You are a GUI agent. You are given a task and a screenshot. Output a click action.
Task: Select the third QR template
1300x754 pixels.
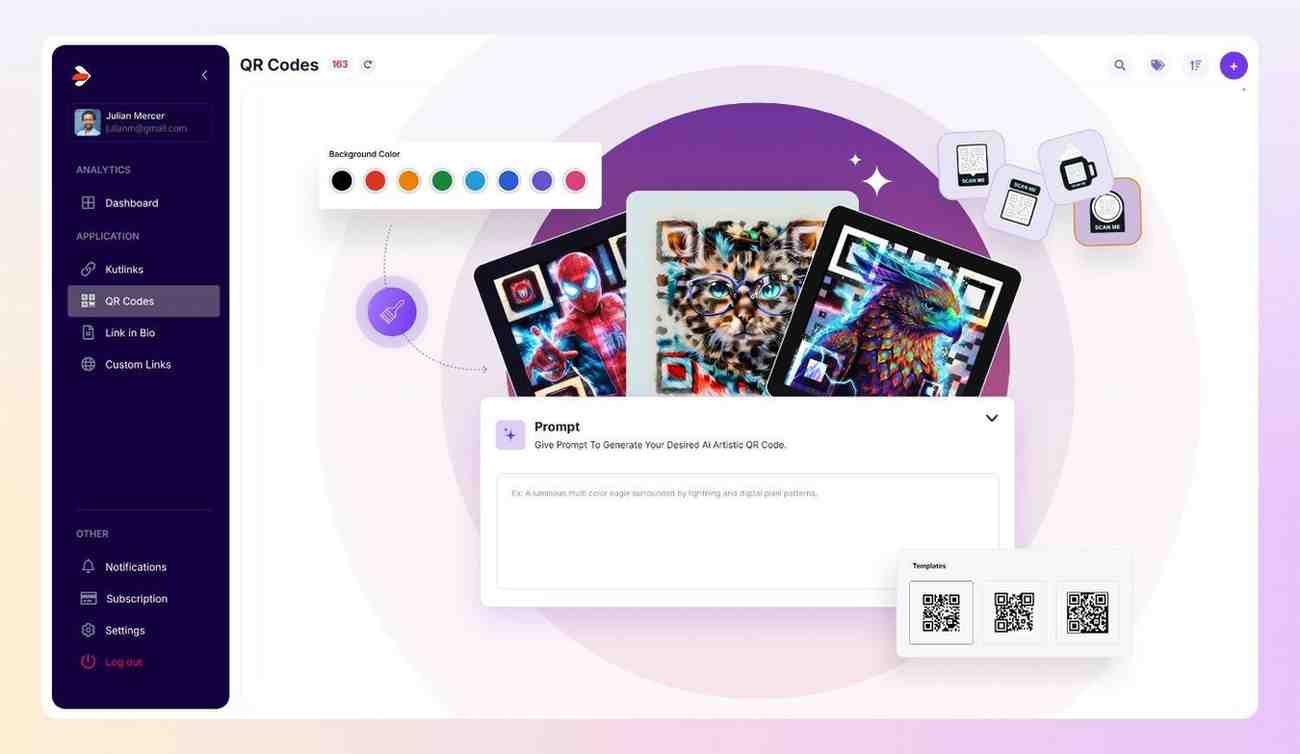pyautogui.click(x=1087, y=612)
